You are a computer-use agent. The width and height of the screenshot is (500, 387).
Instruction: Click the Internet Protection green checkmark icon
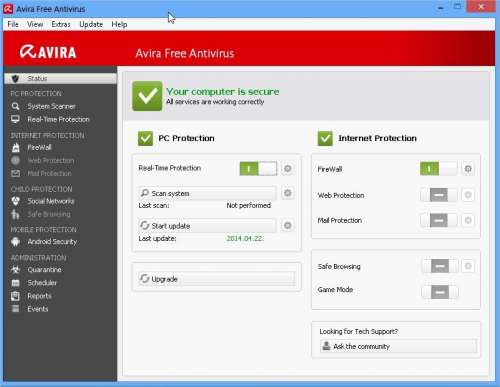pos(325,138)
